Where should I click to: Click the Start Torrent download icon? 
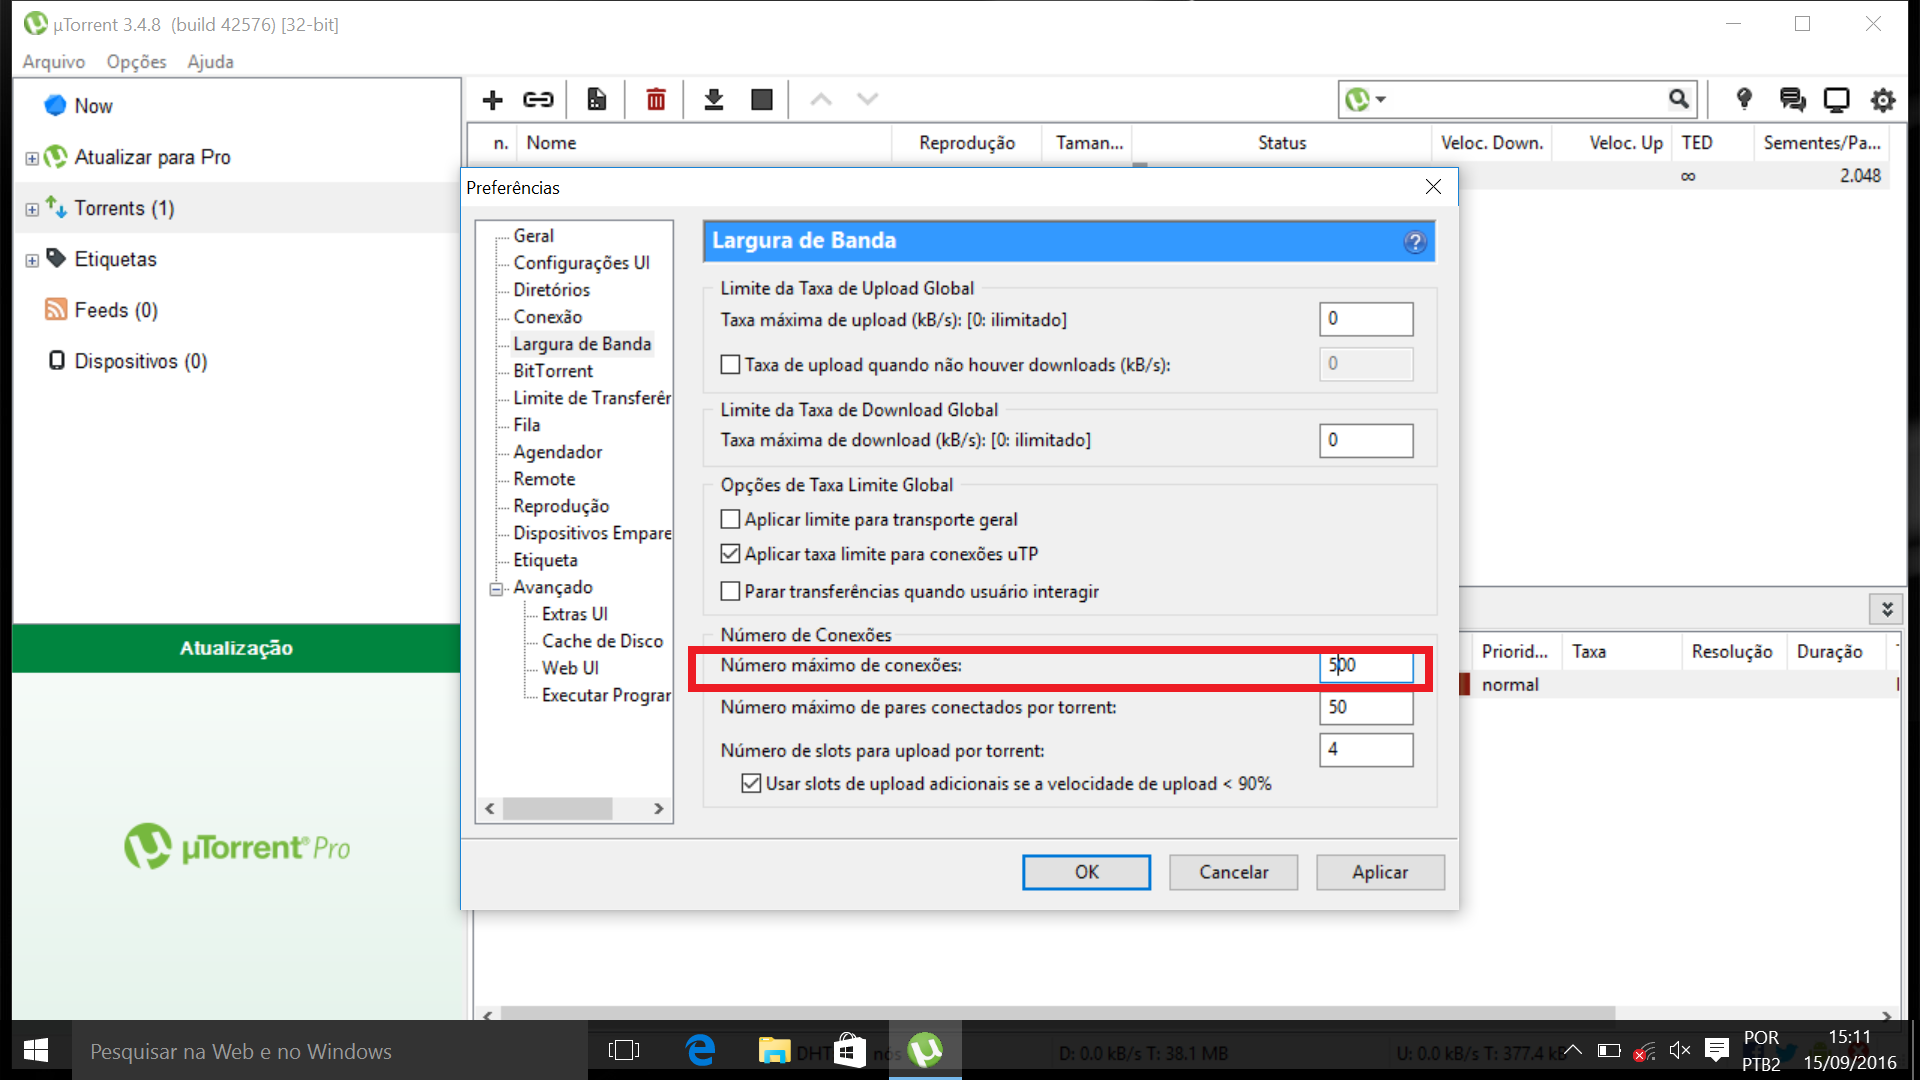(x=714, y=99)
